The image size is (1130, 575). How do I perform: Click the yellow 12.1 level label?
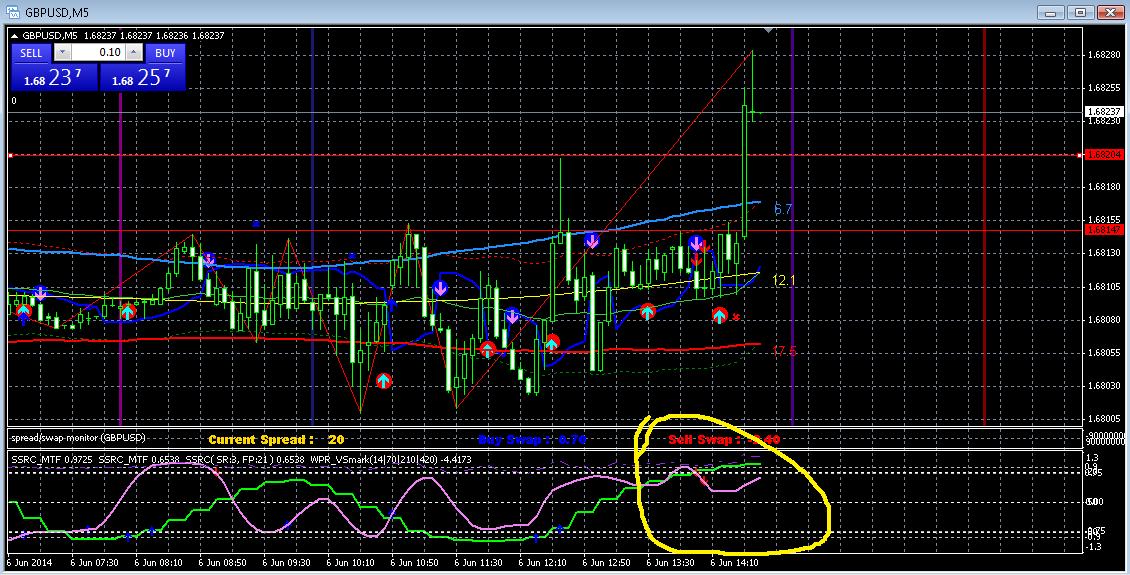click(784, 280)
